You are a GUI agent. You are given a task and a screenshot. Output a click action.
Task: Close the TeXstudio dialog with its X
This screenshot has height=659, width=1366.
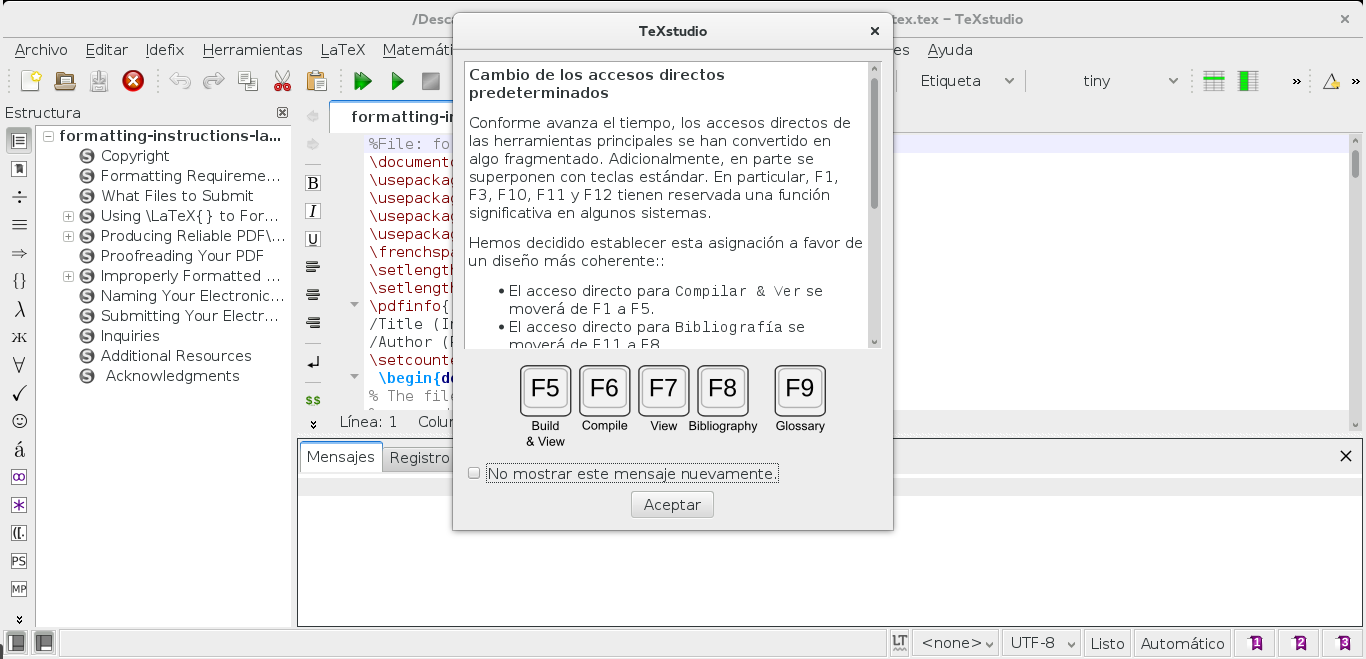875,31
